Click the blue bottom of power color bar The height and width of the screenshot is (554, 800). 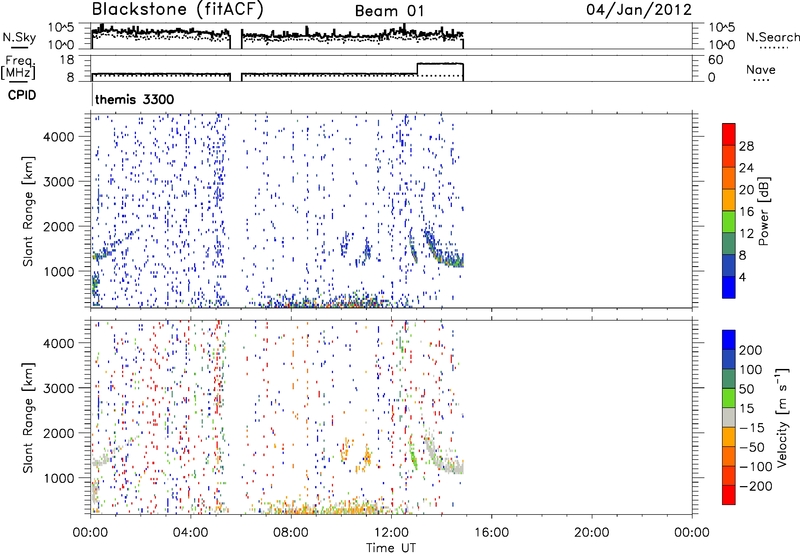click(x=729, y=287)
